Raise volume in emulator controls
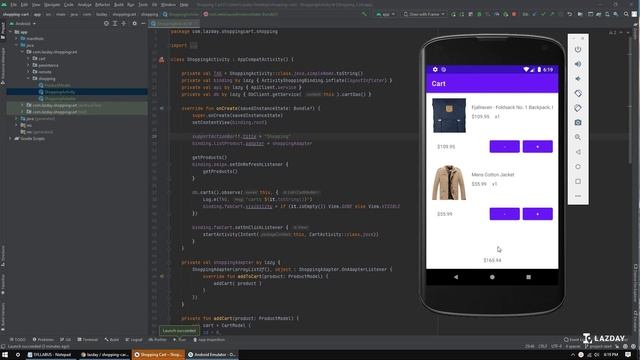This screenshot has width=640, height=360. pyautogui.click(x=578, y=64)
